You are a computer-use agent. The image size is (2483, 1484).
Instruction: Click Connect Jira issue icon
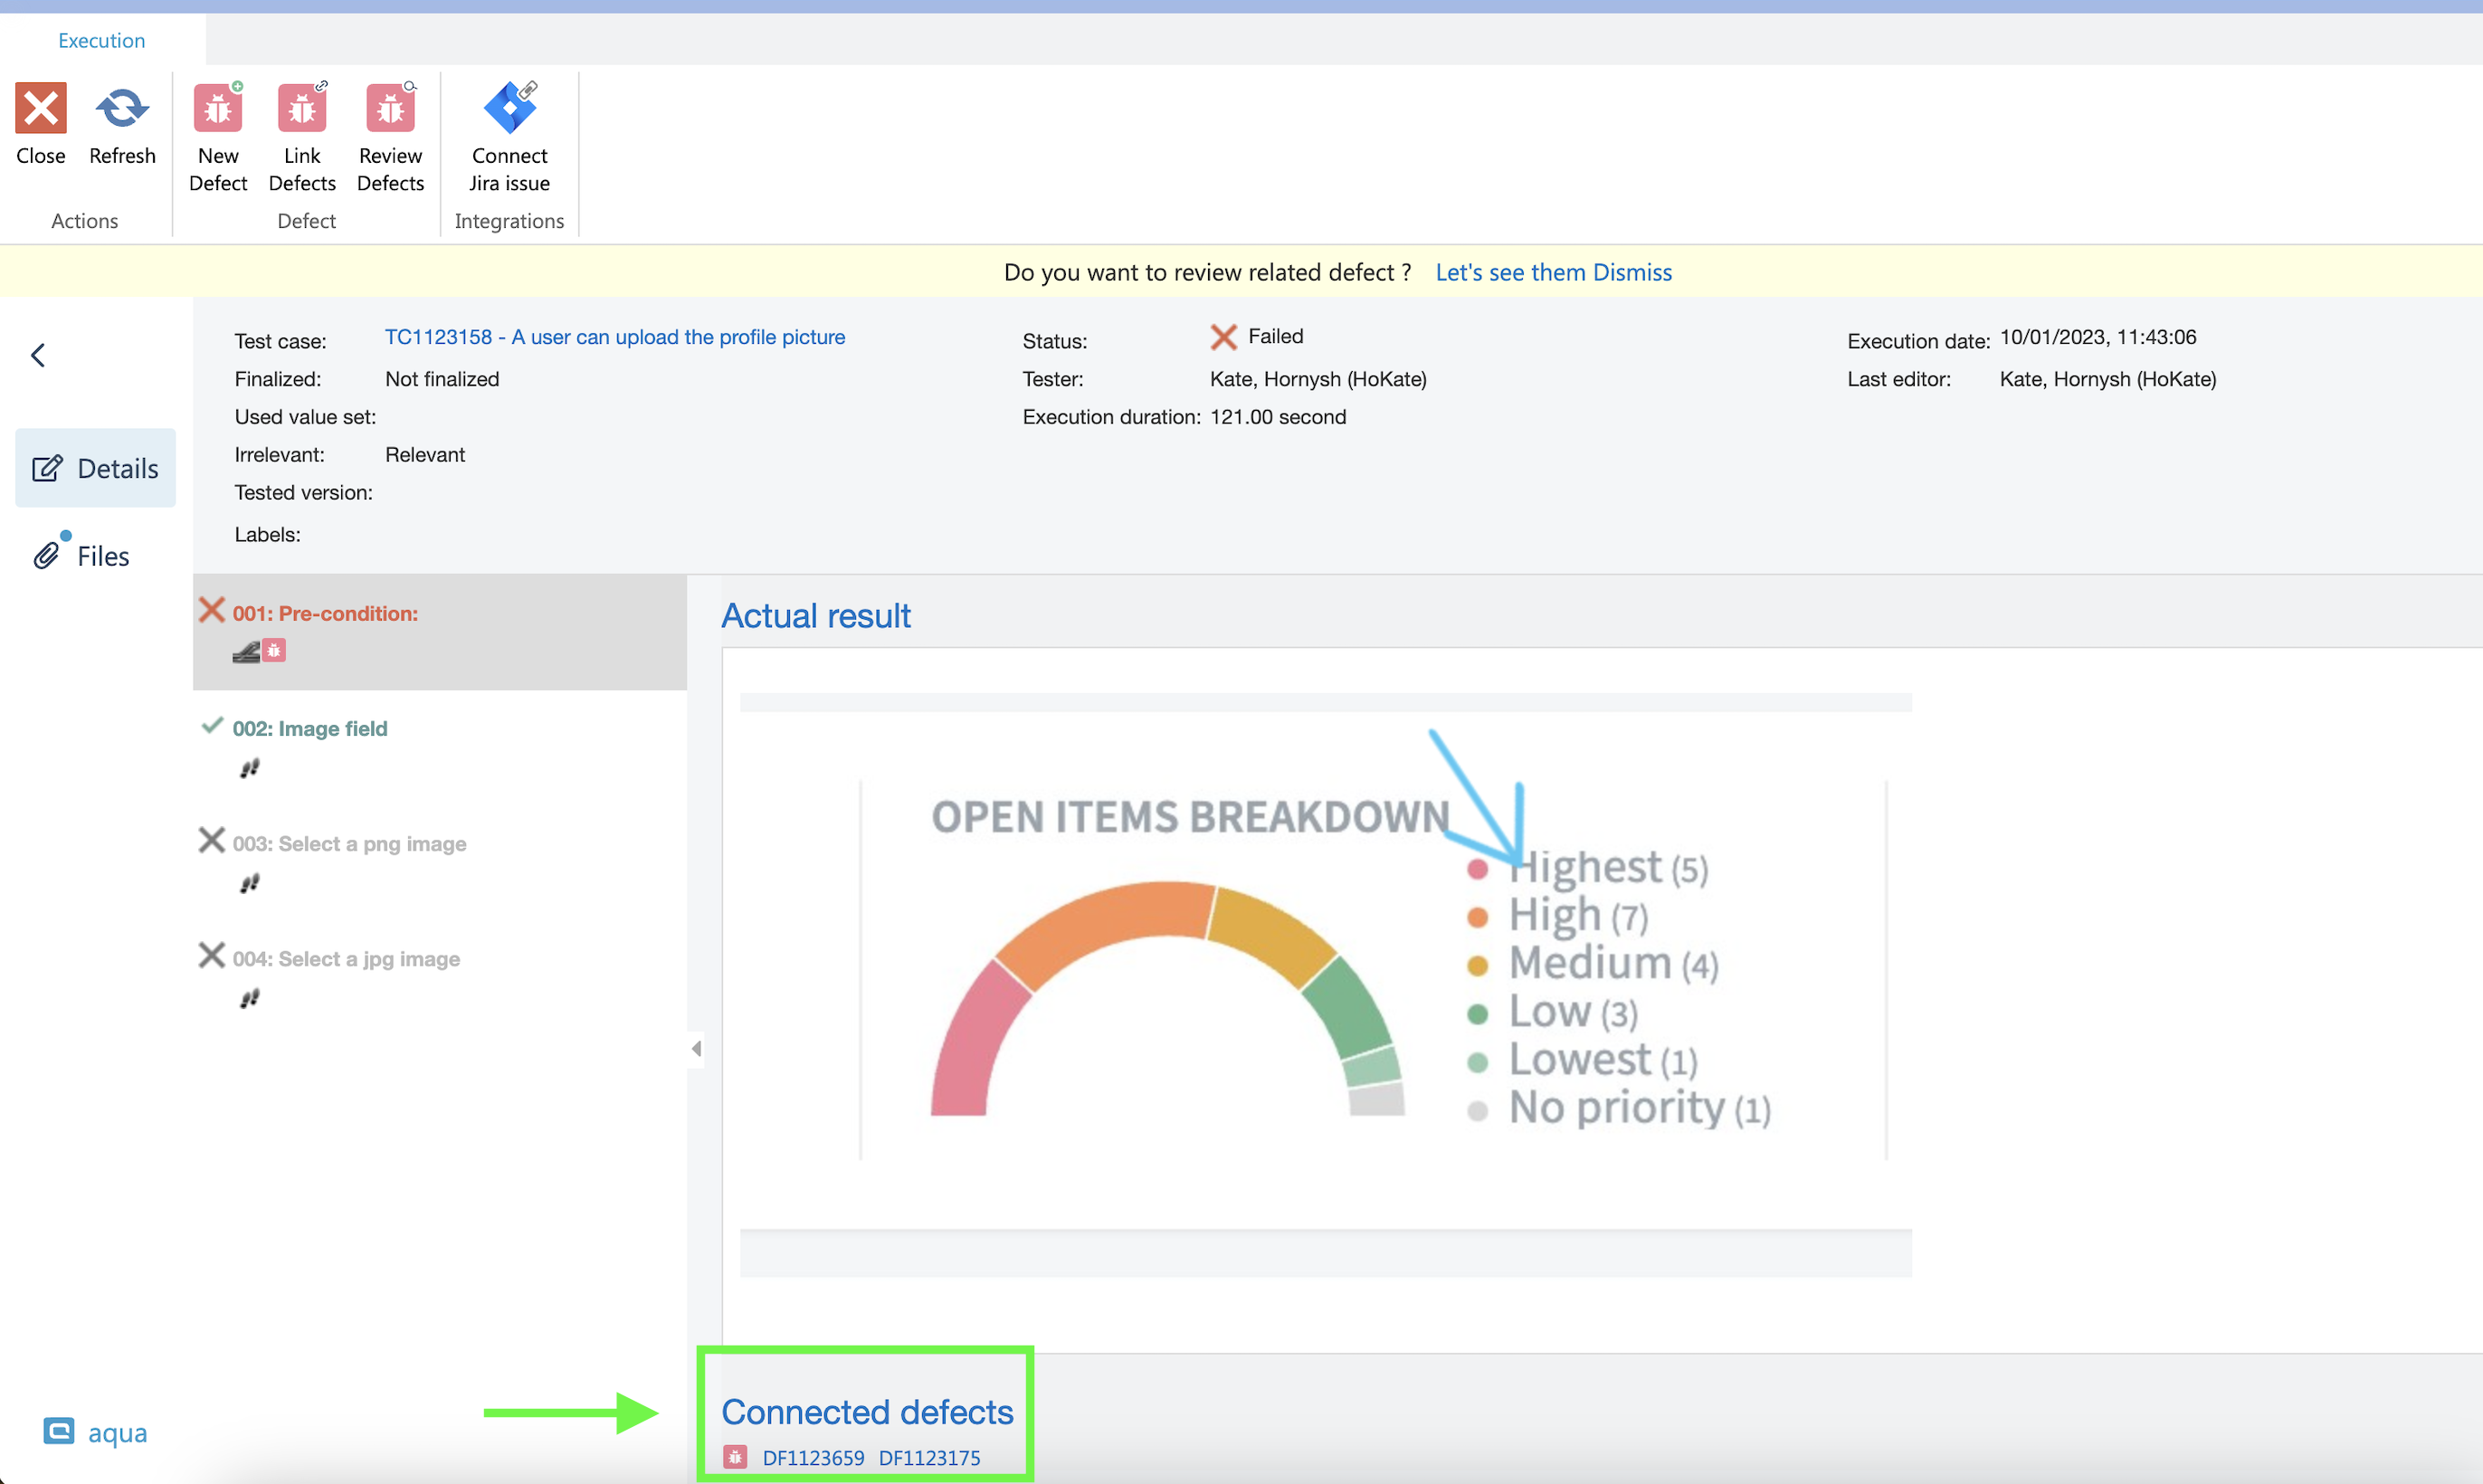tap(509, 108)
